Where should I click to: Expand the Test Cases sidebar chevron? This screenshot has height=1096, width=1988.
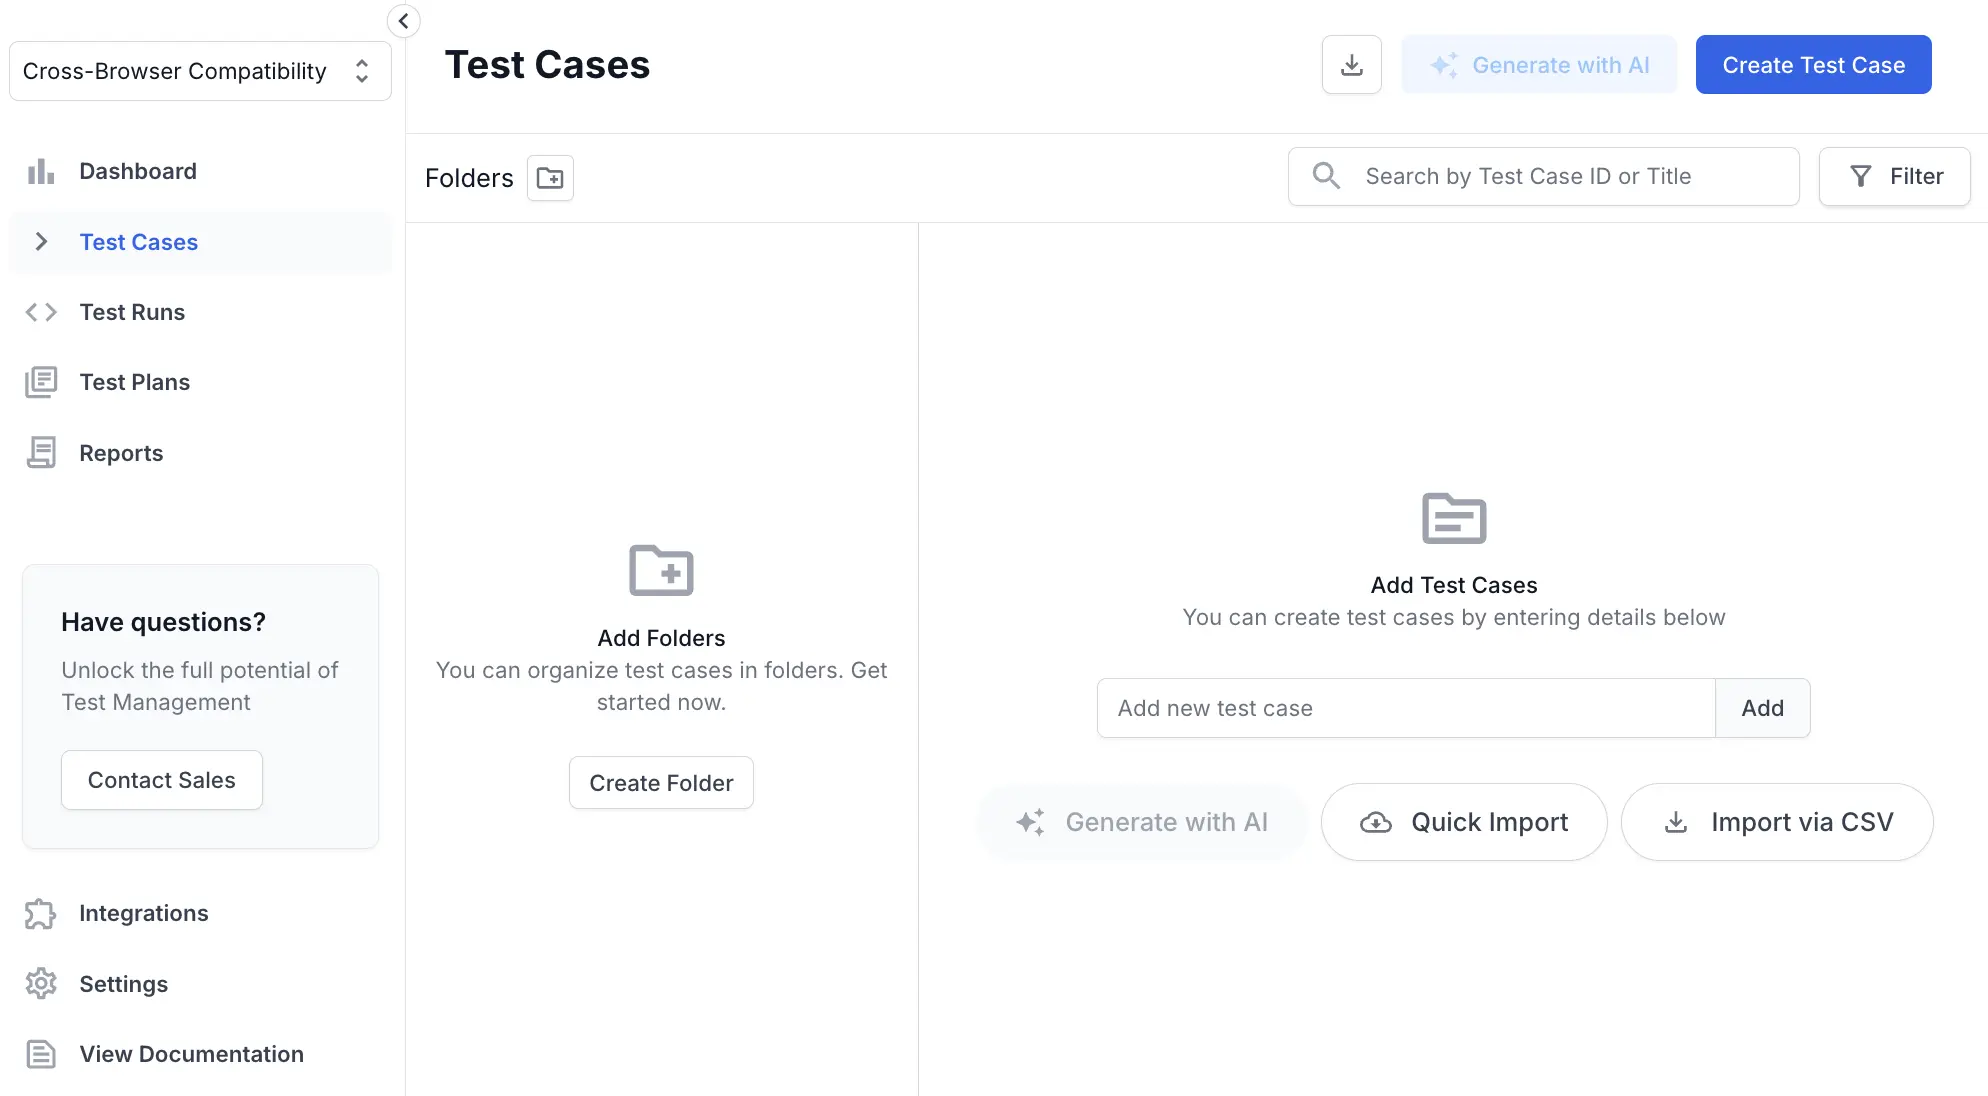tap(41, 242)
